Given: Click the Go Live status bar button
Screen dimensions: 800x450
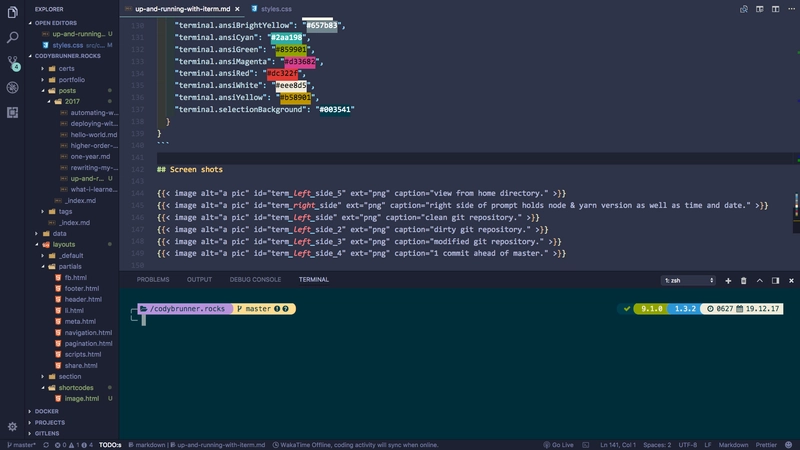Looking at the screenshot, I should tap(558, 445).
